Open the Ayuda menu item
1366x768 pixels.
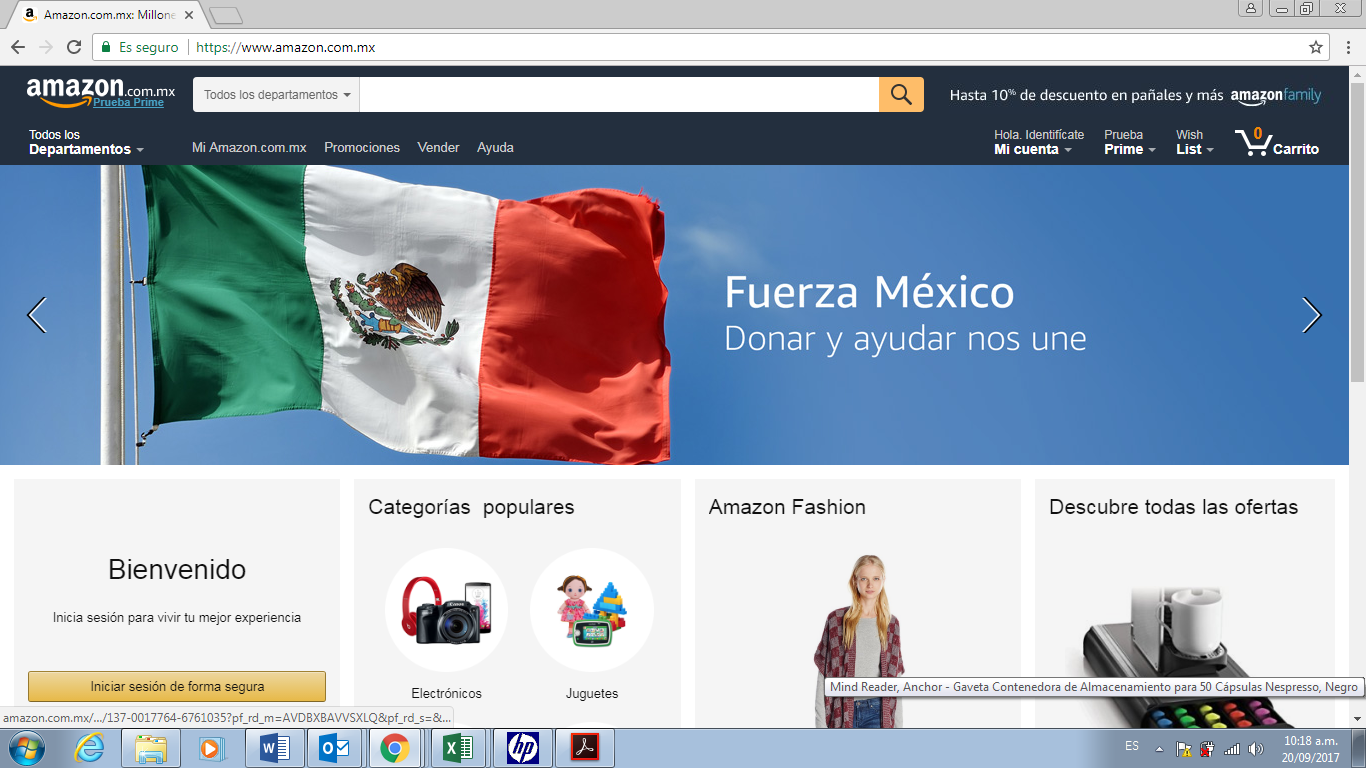(495, 147)
